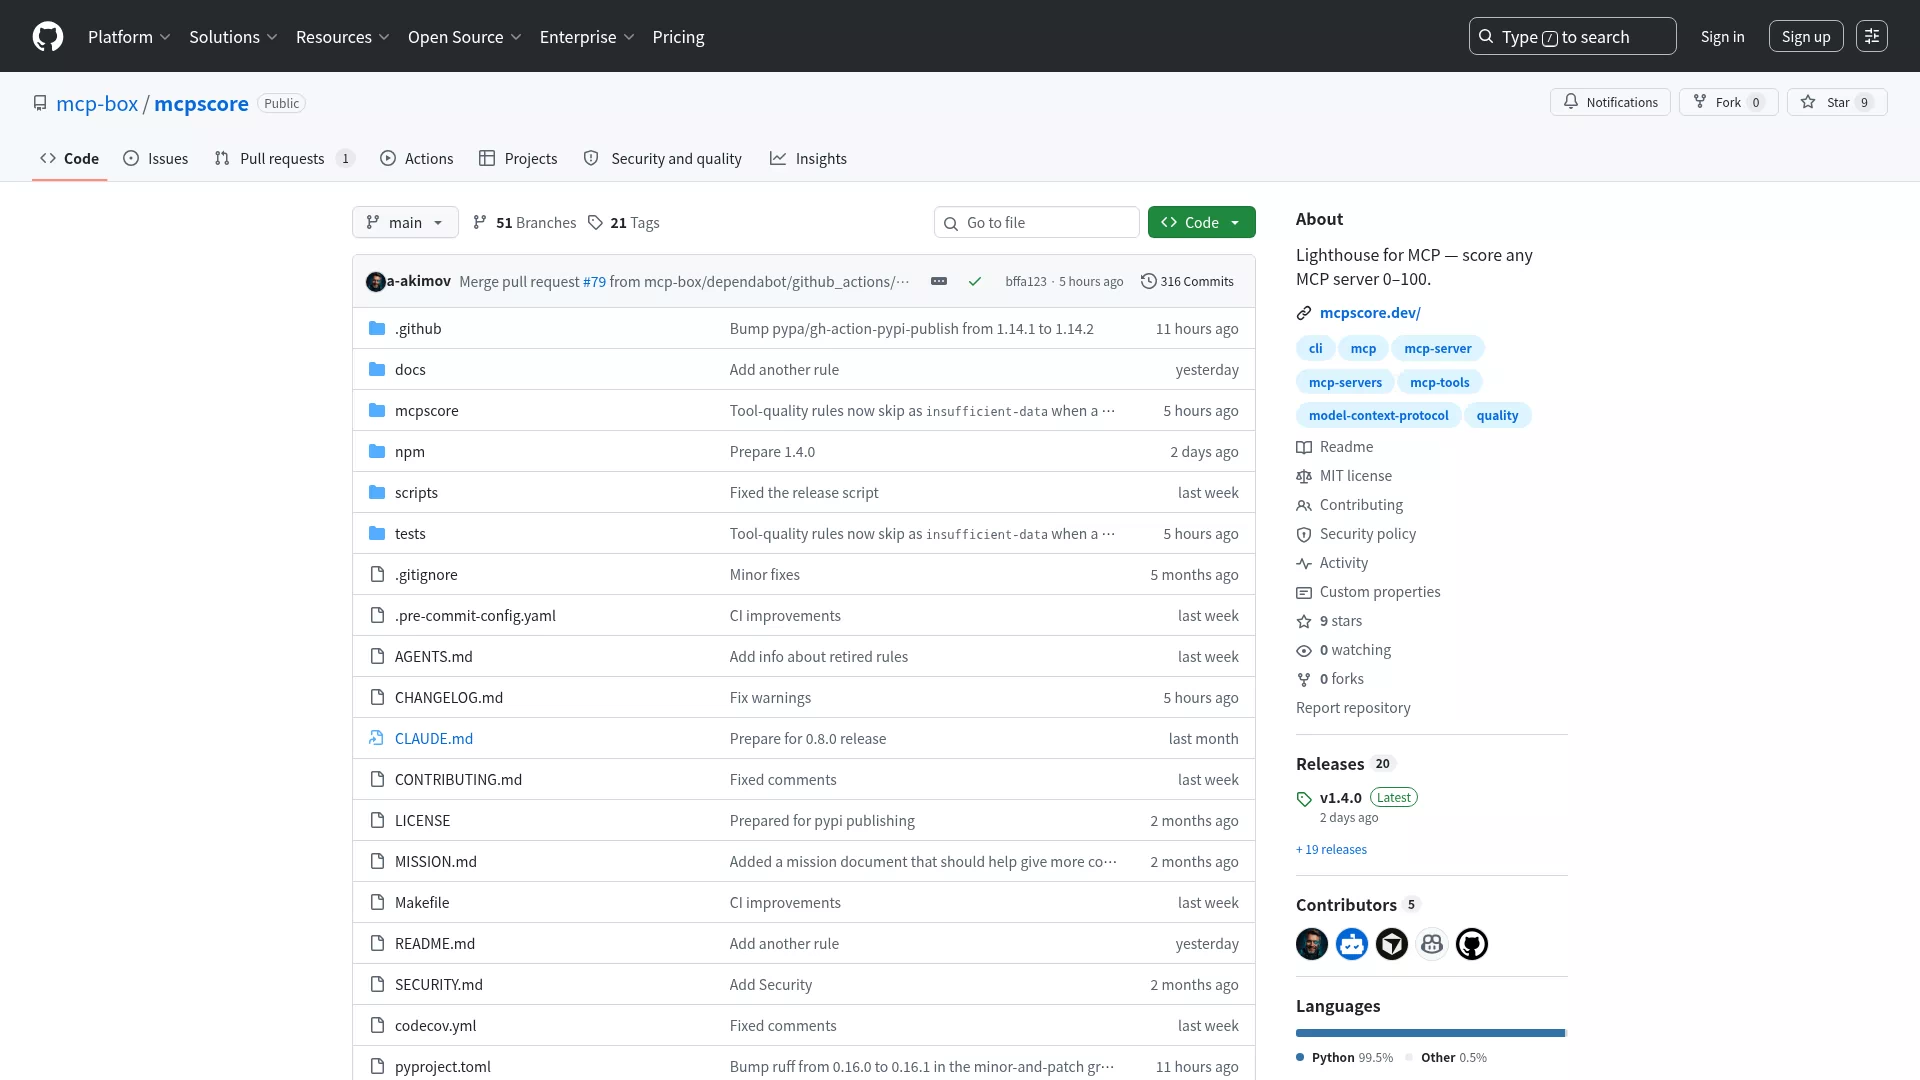Open the 51 Branches link
Image resolution: width=1920 pixels, height=1080 pixels.
(525, 223)
